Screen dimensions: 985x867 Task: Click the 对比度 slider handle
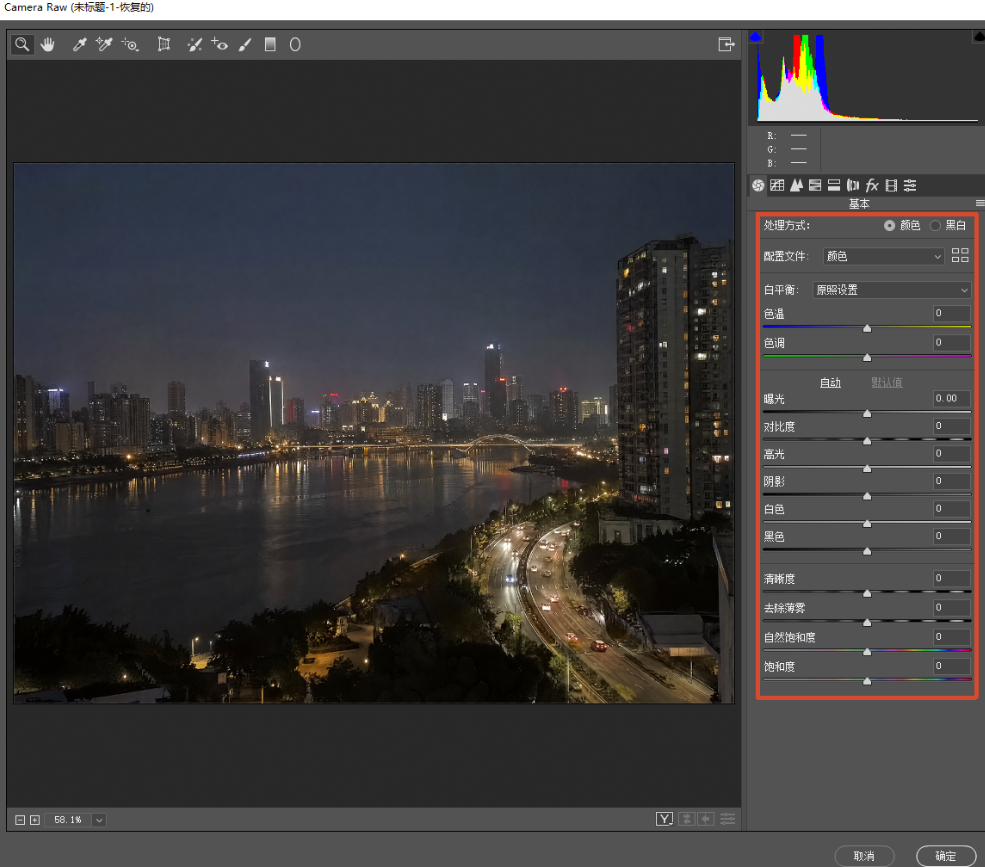(x=867, y=441)
